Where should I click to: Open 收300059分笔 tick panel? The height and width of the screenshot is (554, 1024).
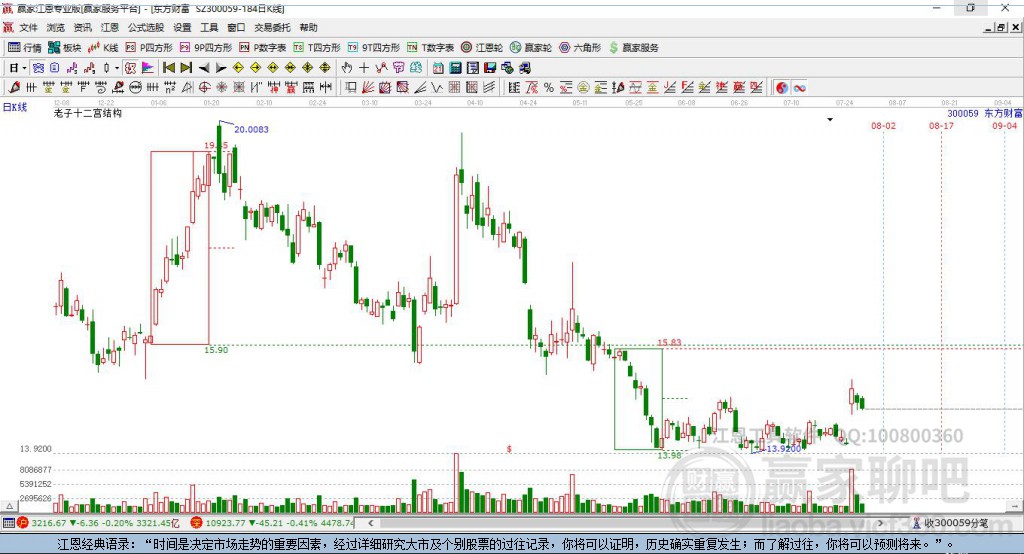point(950,523)
